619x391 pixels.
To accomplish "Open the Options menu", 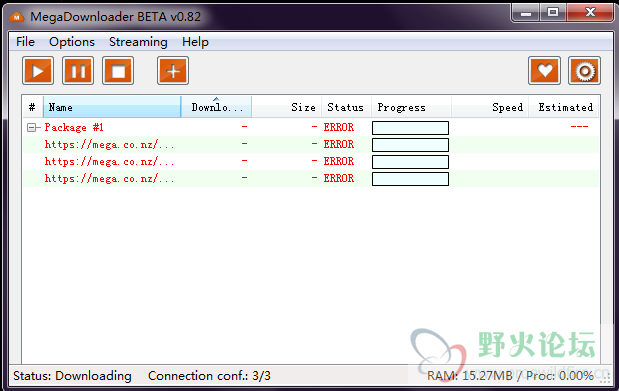I will pyautogui.click(x=72, y=42).
